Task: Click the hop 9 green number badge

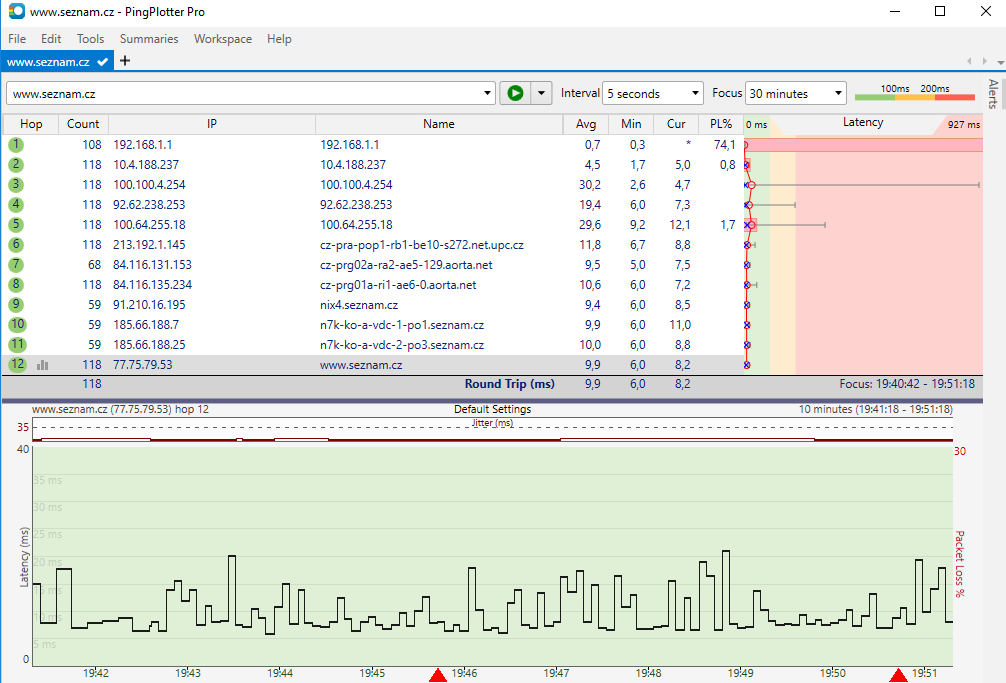Action: pyautogui.click(x=16, y=305)
